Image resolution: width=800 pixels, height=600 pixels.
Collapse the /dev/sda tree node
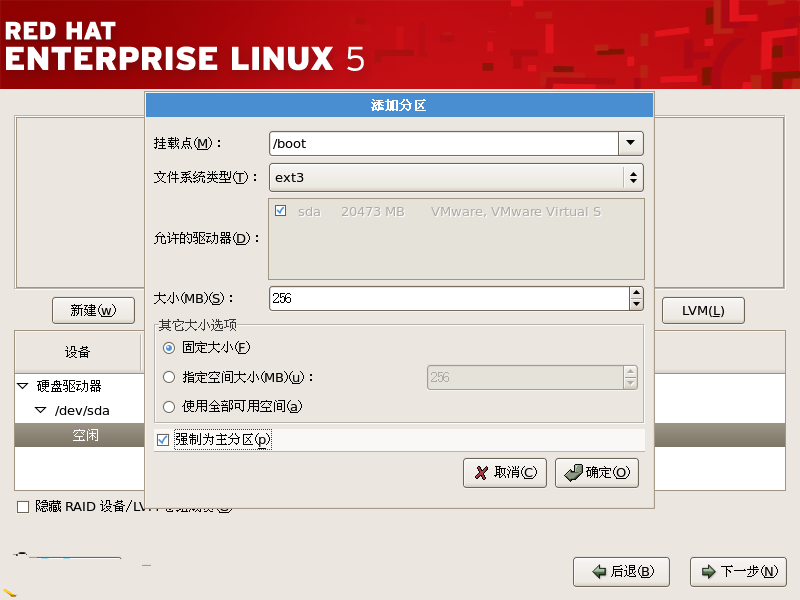click(41, 410)
